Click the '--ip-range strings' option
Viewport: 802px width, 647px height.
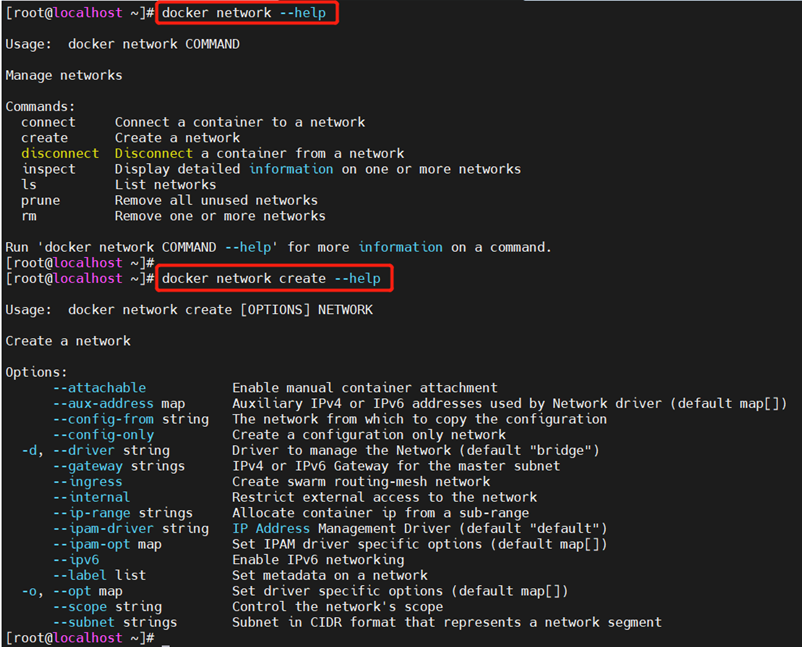[x=123, y=513]
